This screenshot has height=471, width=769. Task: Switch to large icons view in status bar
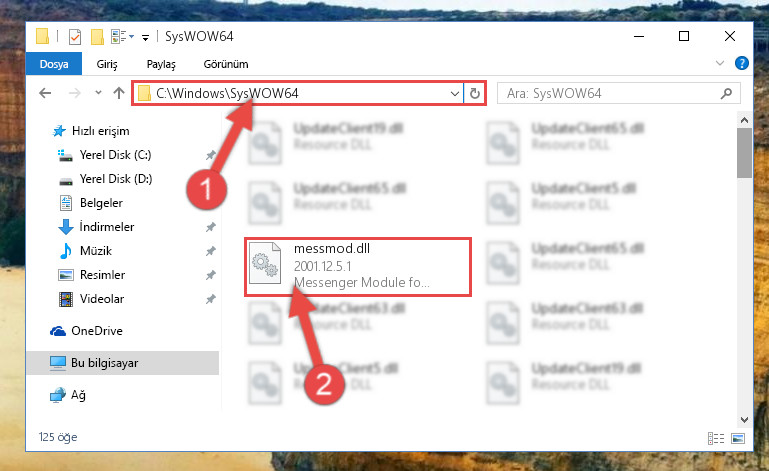pyautogui.click(x=738, y=438)
